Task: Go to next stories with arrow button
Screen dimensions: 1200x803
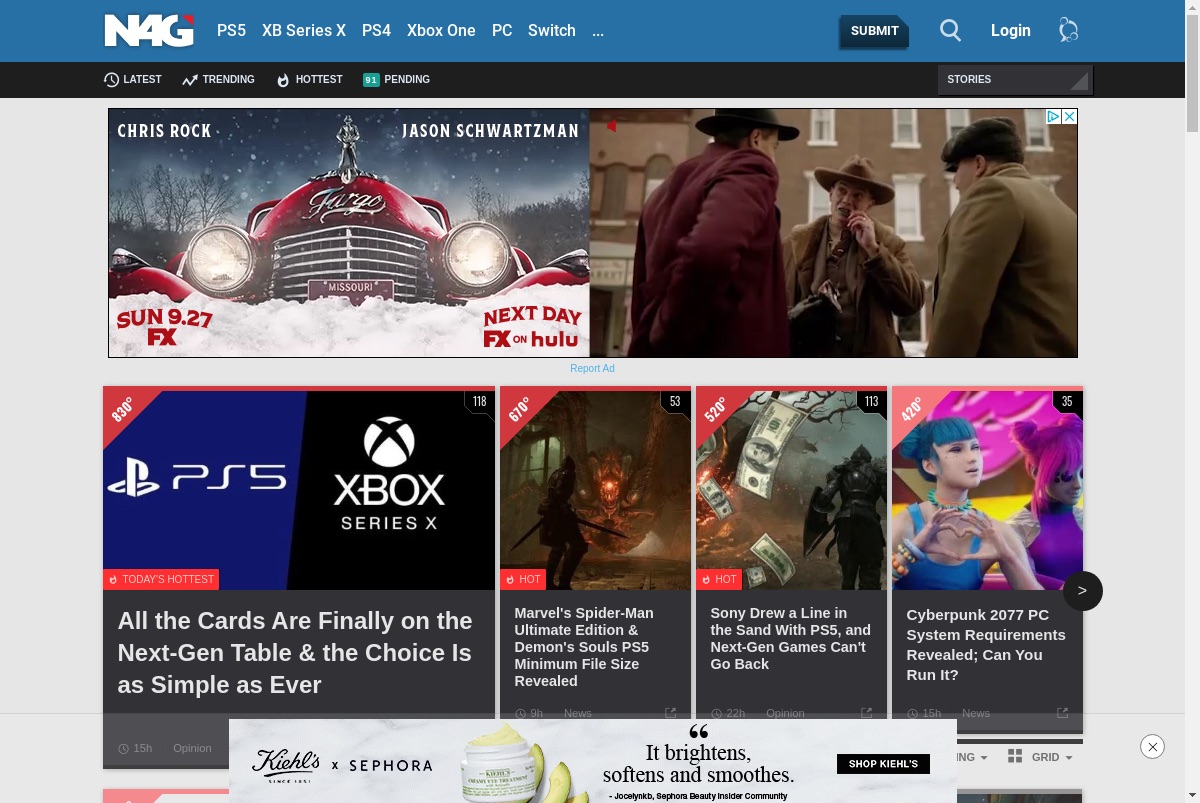Action: point(1082,591)
